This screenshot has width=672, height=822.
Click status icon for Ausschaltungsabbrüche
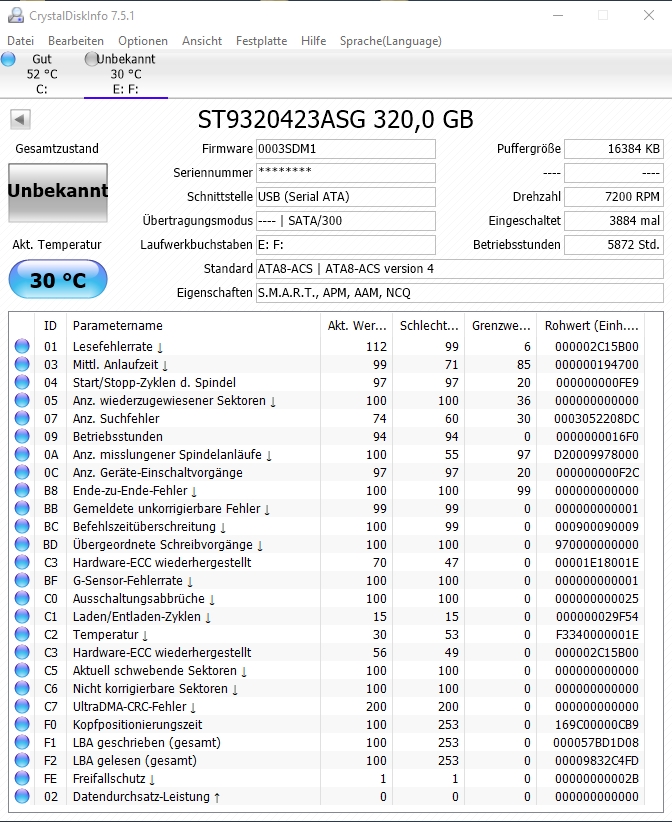[22, 598]
